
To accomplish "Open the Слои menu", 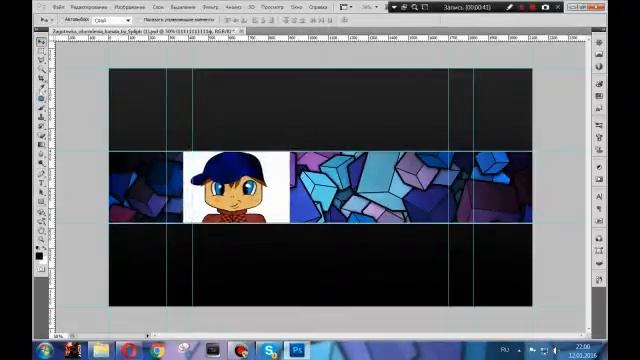I will click(158, 7).
